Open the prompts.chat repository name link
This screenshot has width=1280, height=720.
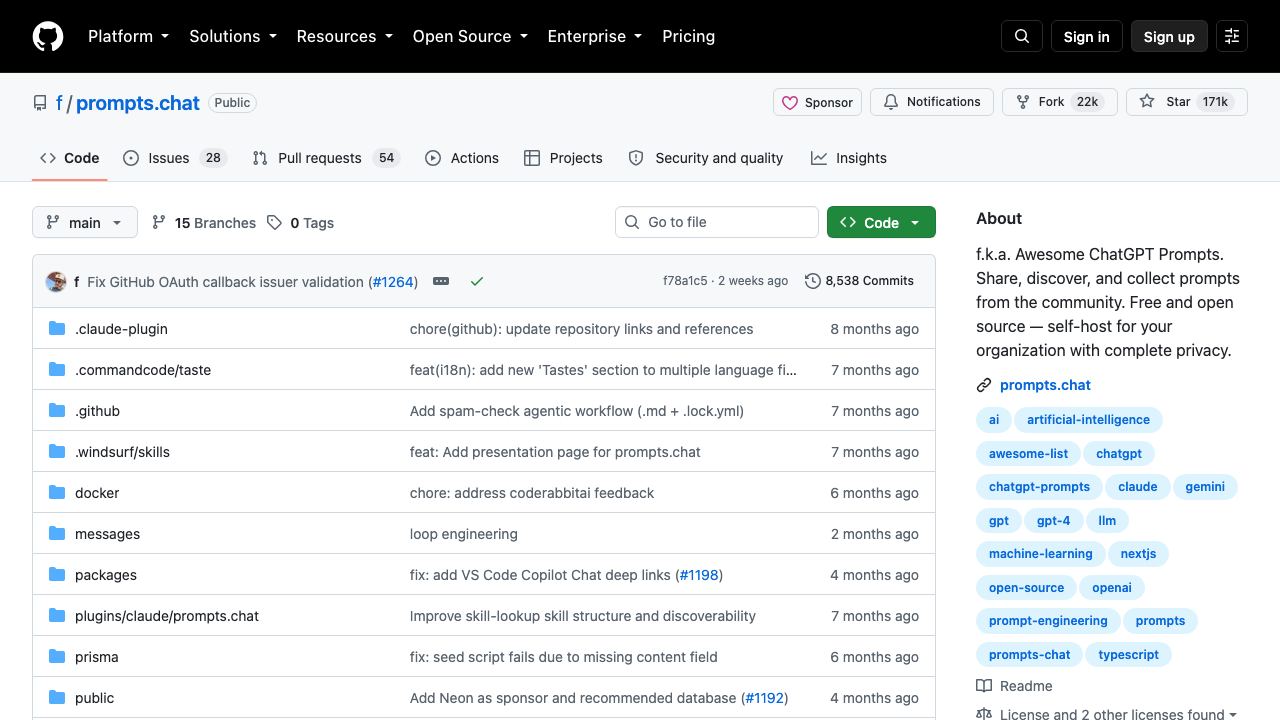pyautogui.click(x=138, y=103)
